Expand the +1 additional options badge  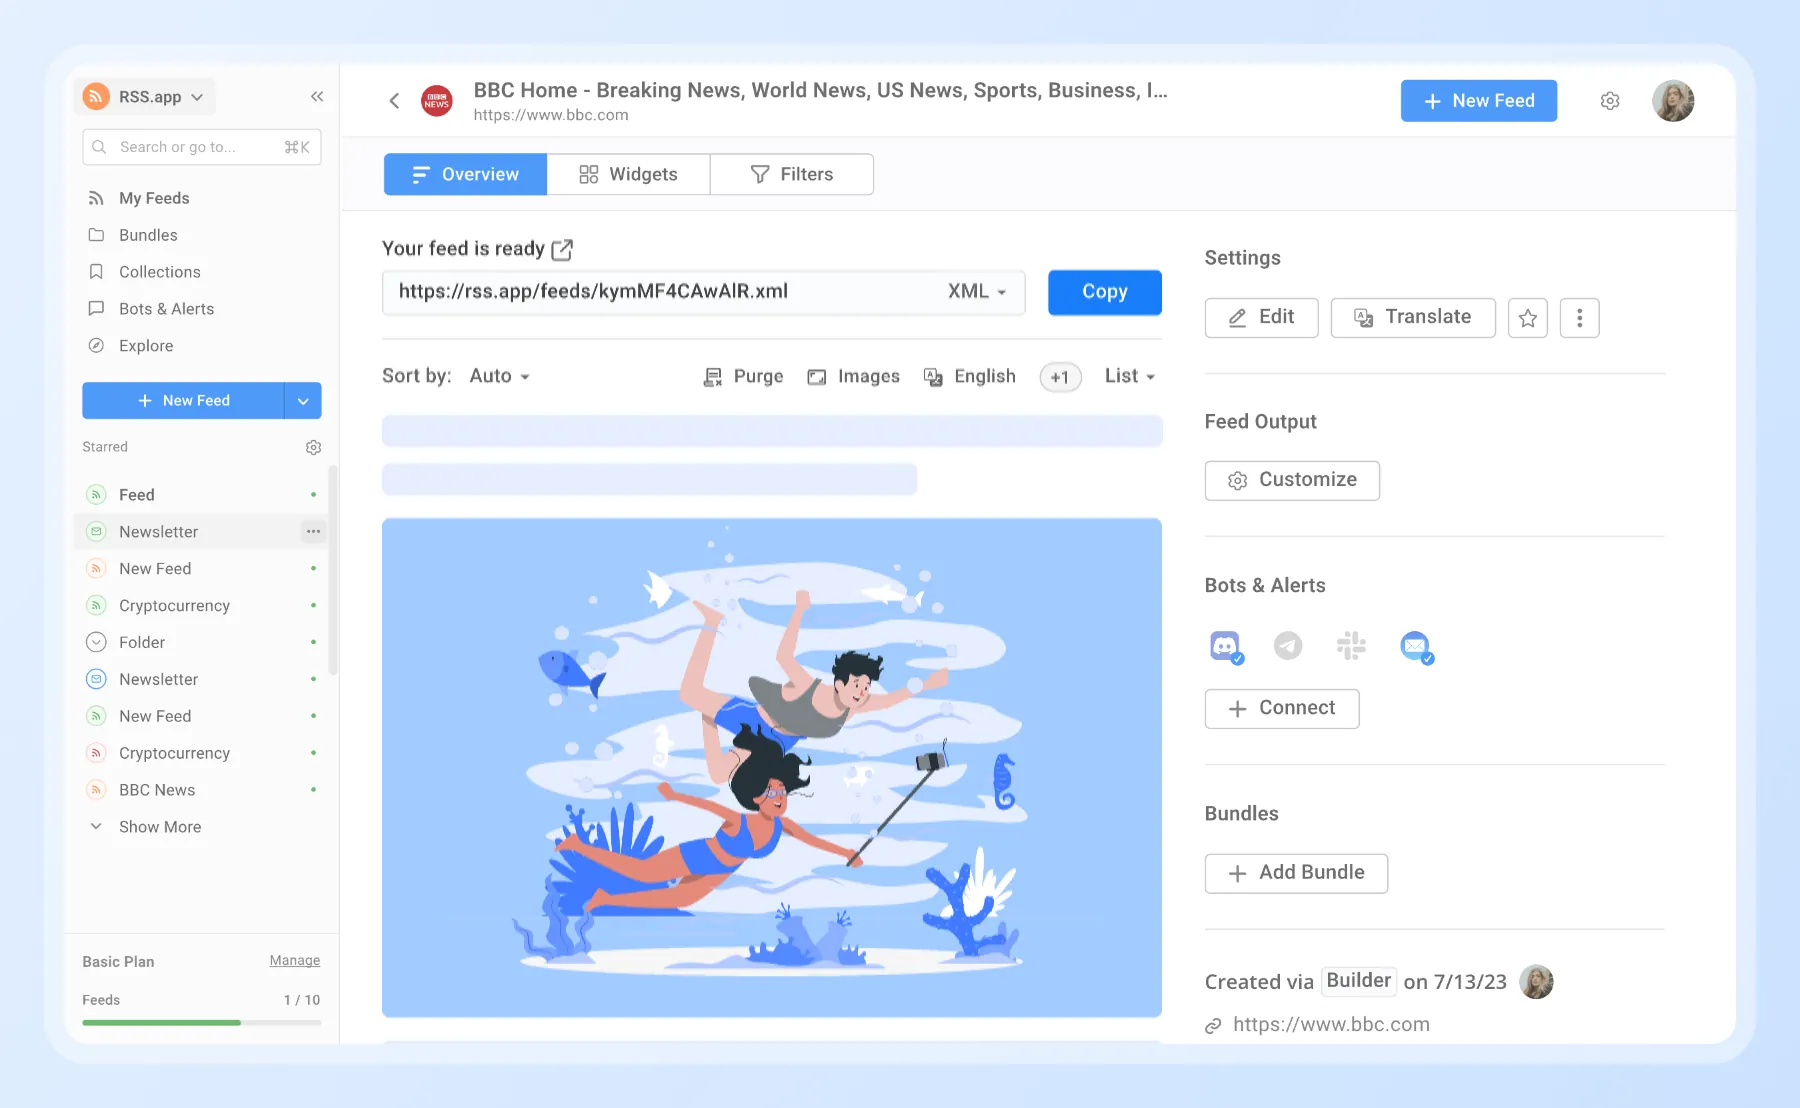tap(1060, 377)
